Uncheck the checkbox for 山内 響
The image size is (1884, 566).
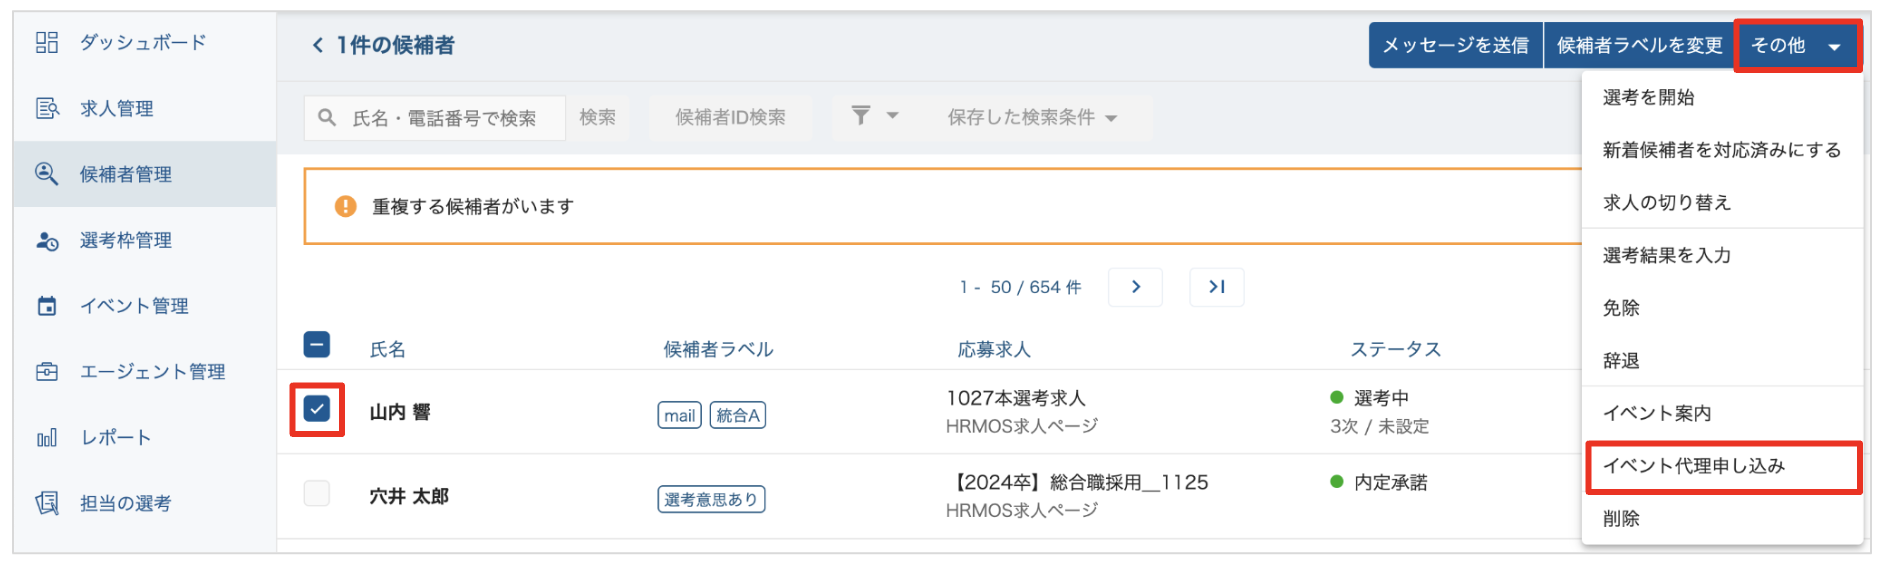pyautogui.click(x=317, y=409)
